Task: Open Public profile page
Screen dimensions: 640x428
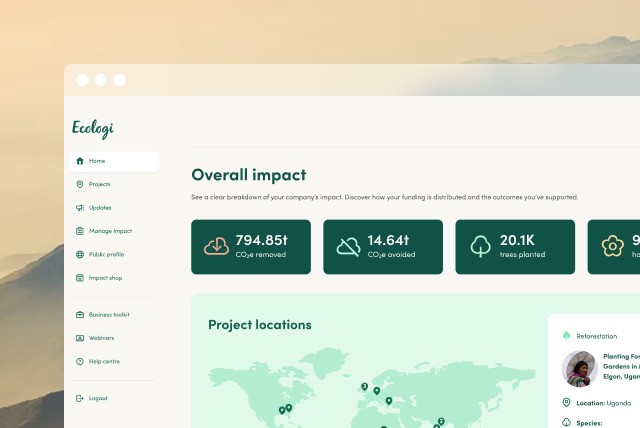Action: pos(106,255)
